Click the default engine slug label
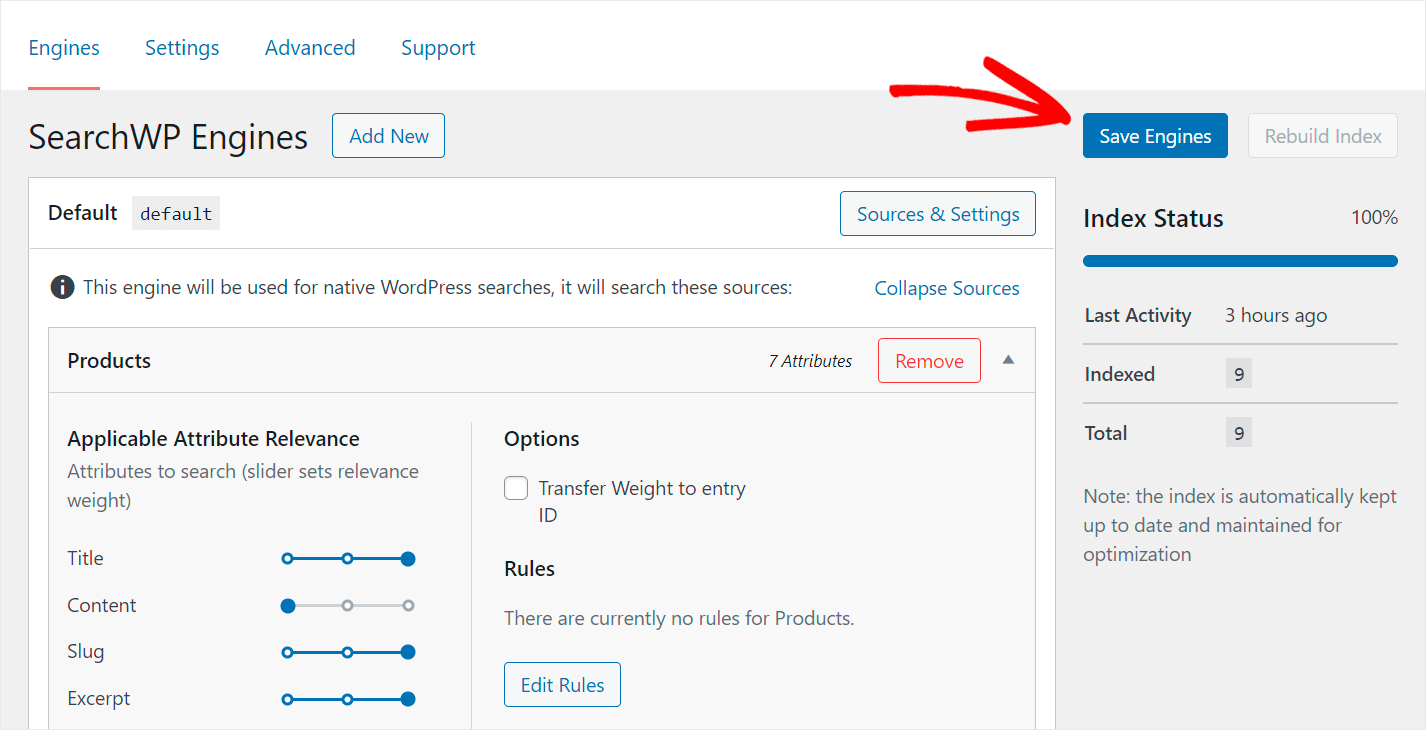Image resolution: width=1426 pixels, height=730 pixels. click(x=176, y=214)
